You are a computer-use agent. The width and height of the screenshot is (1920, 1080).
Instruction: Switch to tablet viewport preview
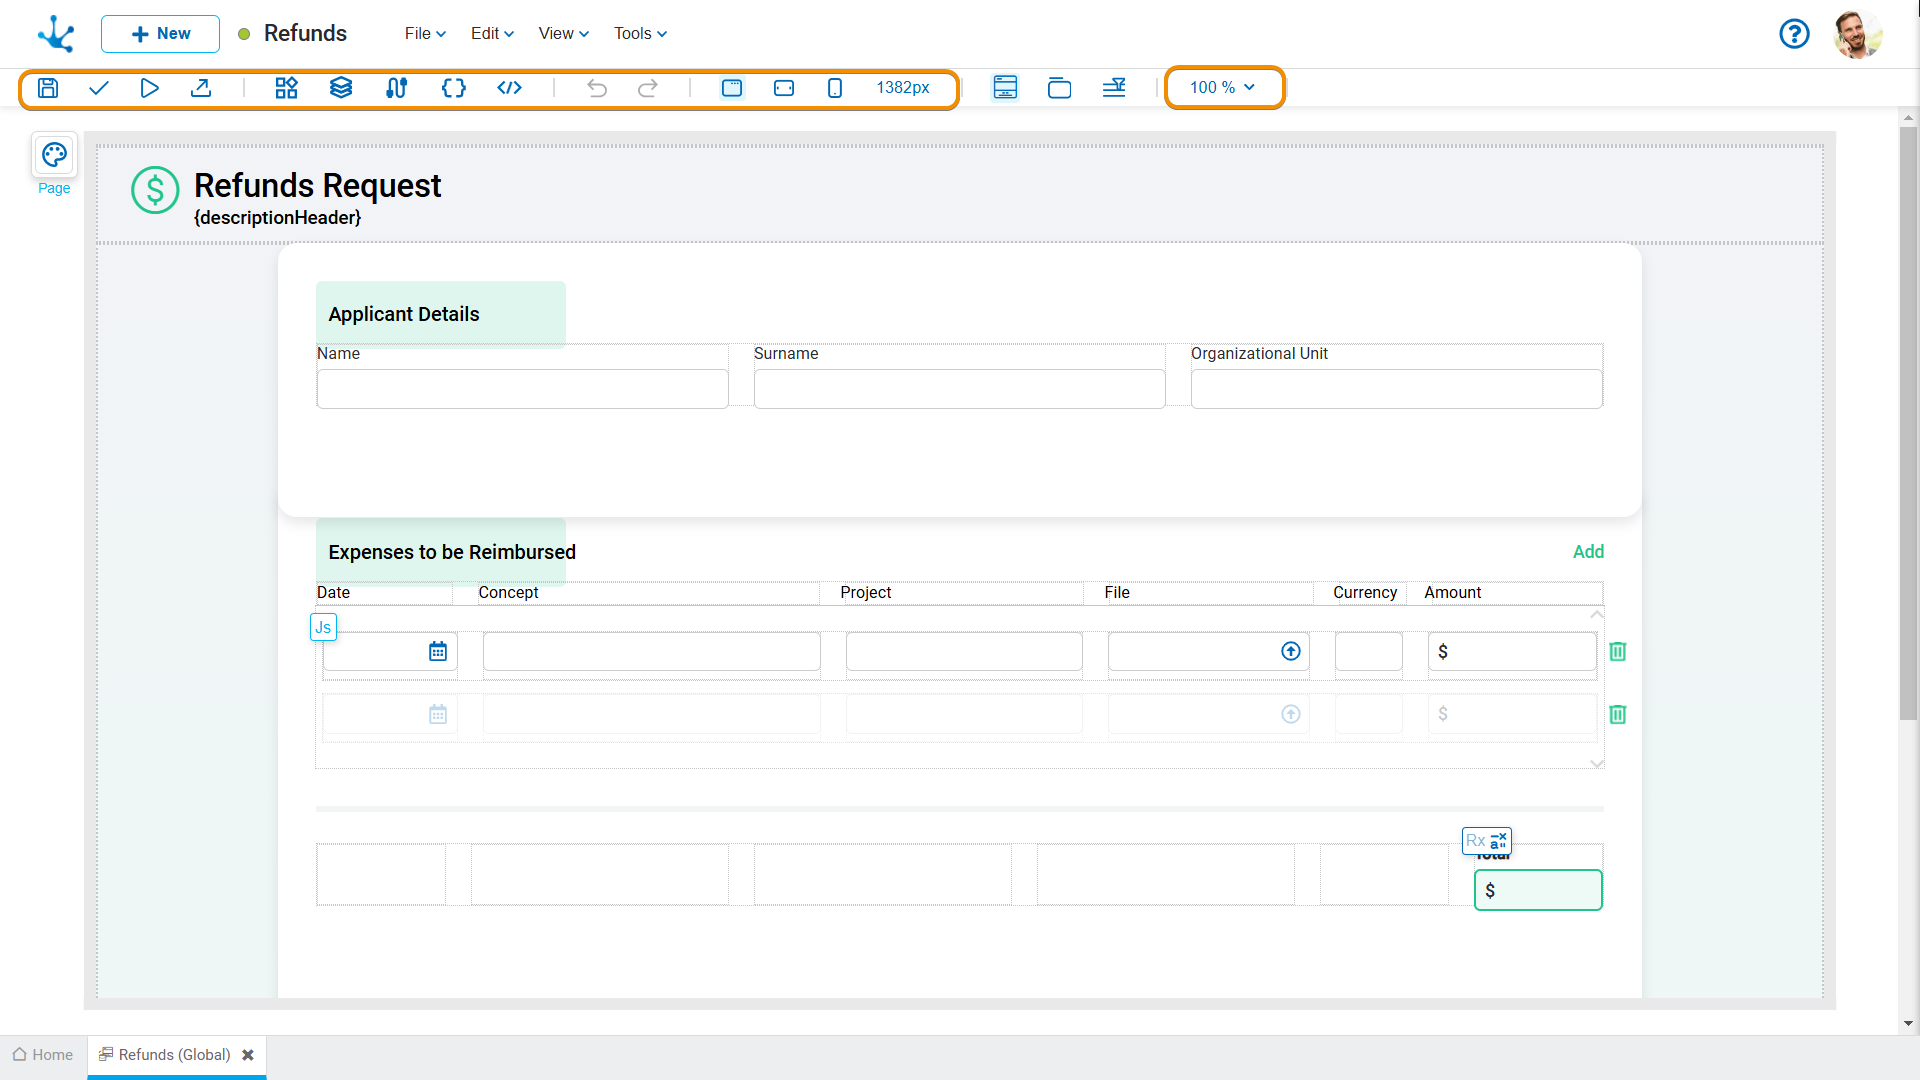point(784,88)
